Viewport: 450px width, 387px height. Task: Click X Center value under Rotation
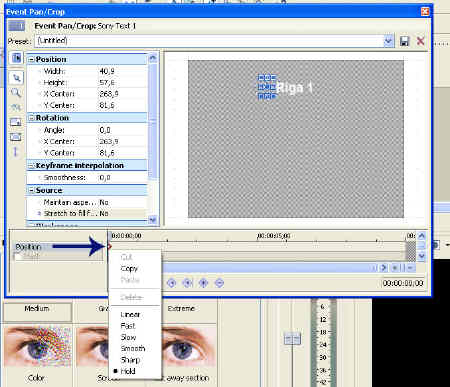tap(109, 141)
